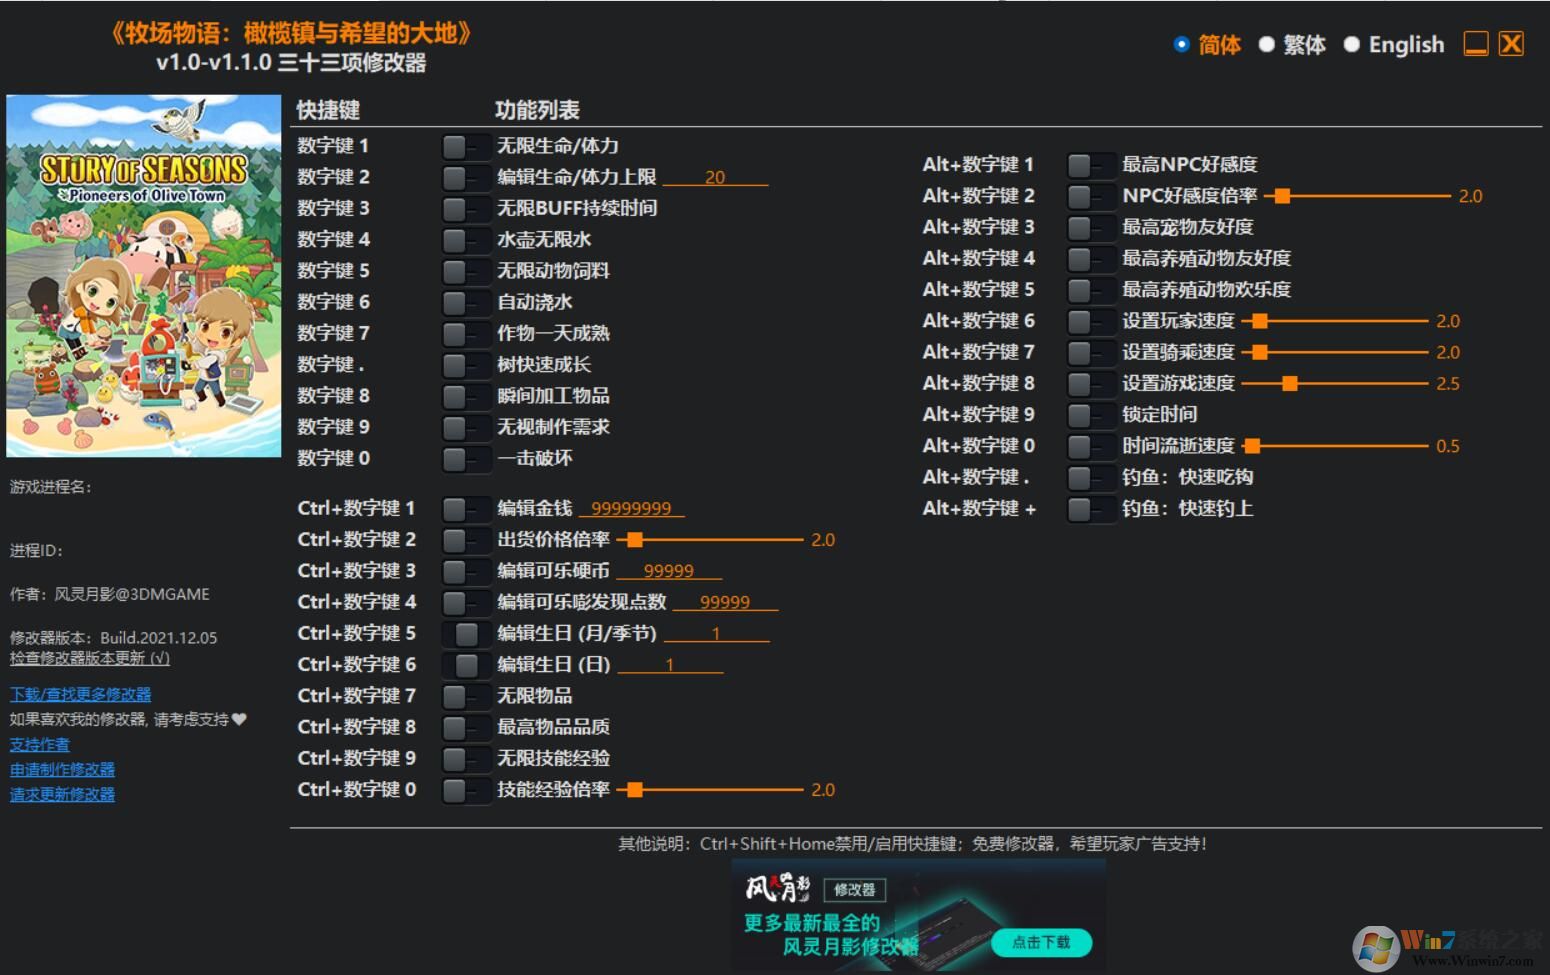Viewport: 1550px width, 975px height.
Task: Click the 点击下载 button in banner
Action: click(x=1044, y=942)
